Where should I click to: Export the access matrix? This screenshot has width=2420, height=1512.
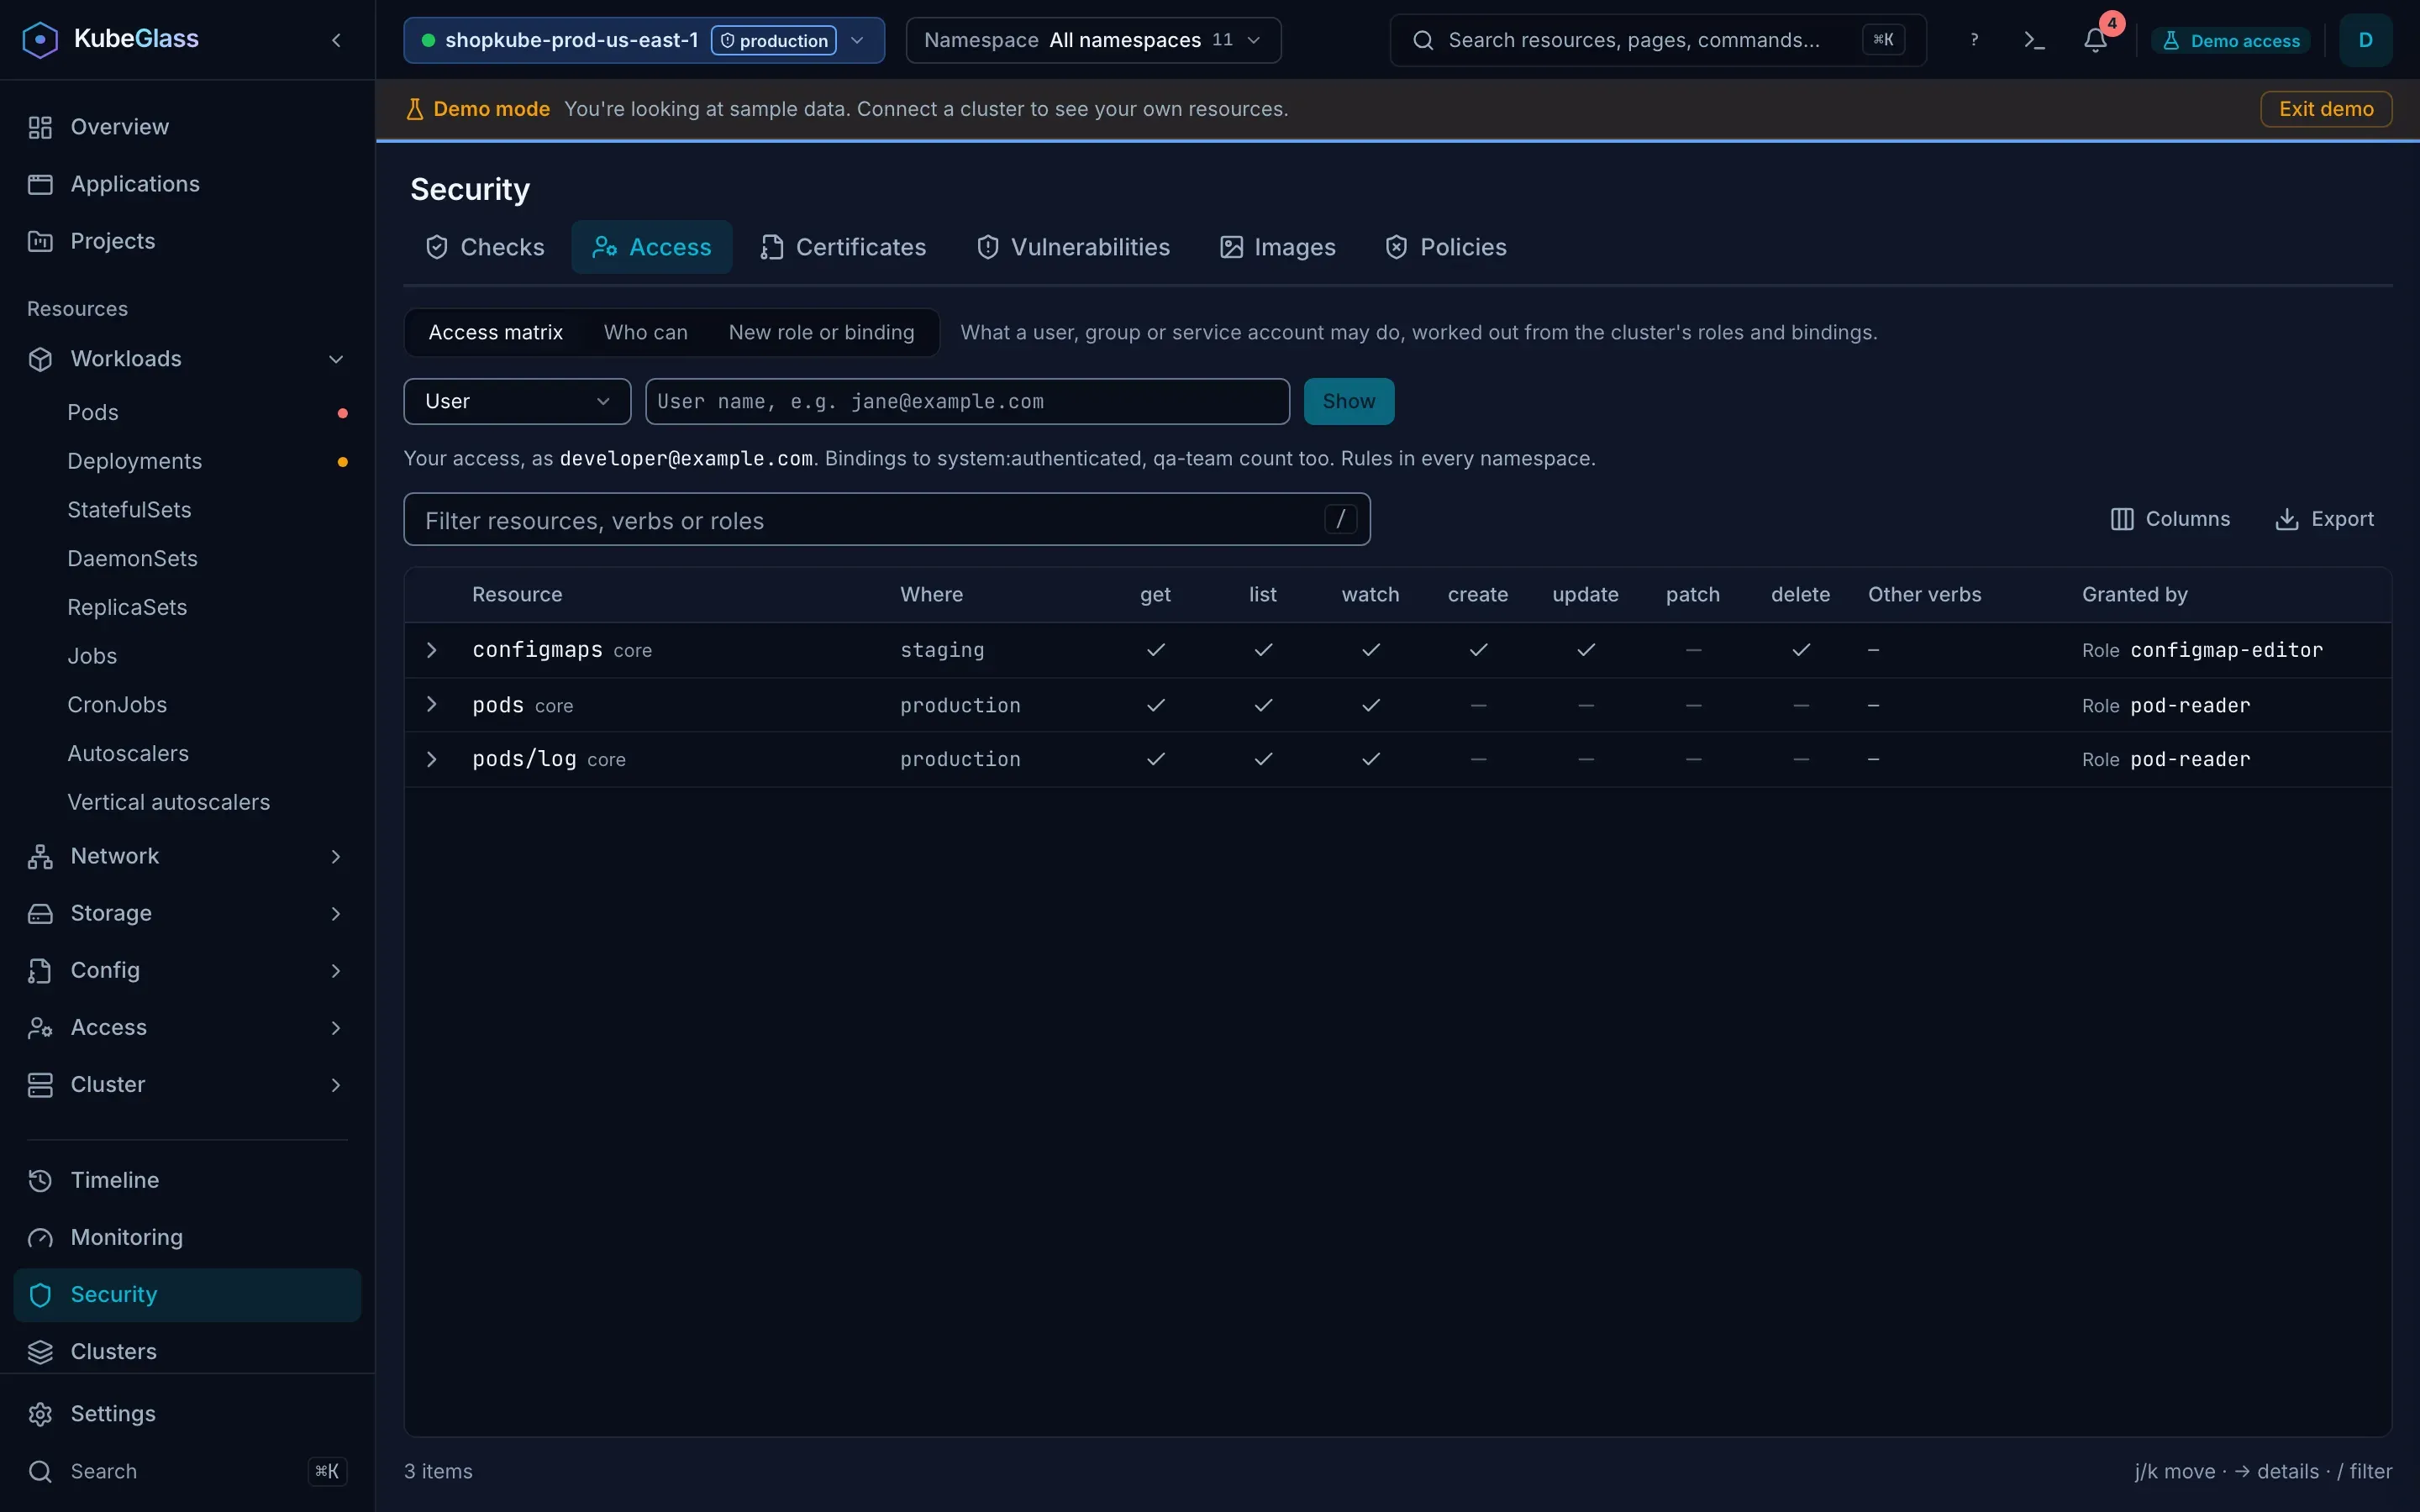click(2324, 519)
